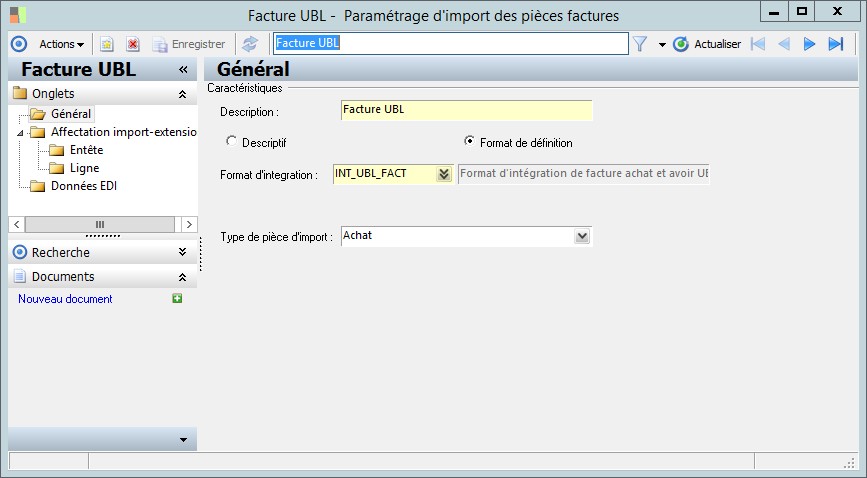The width and height of the screenshot is (867, 478).
Task: Click the red delete record icon
Action: click(132, 44)
